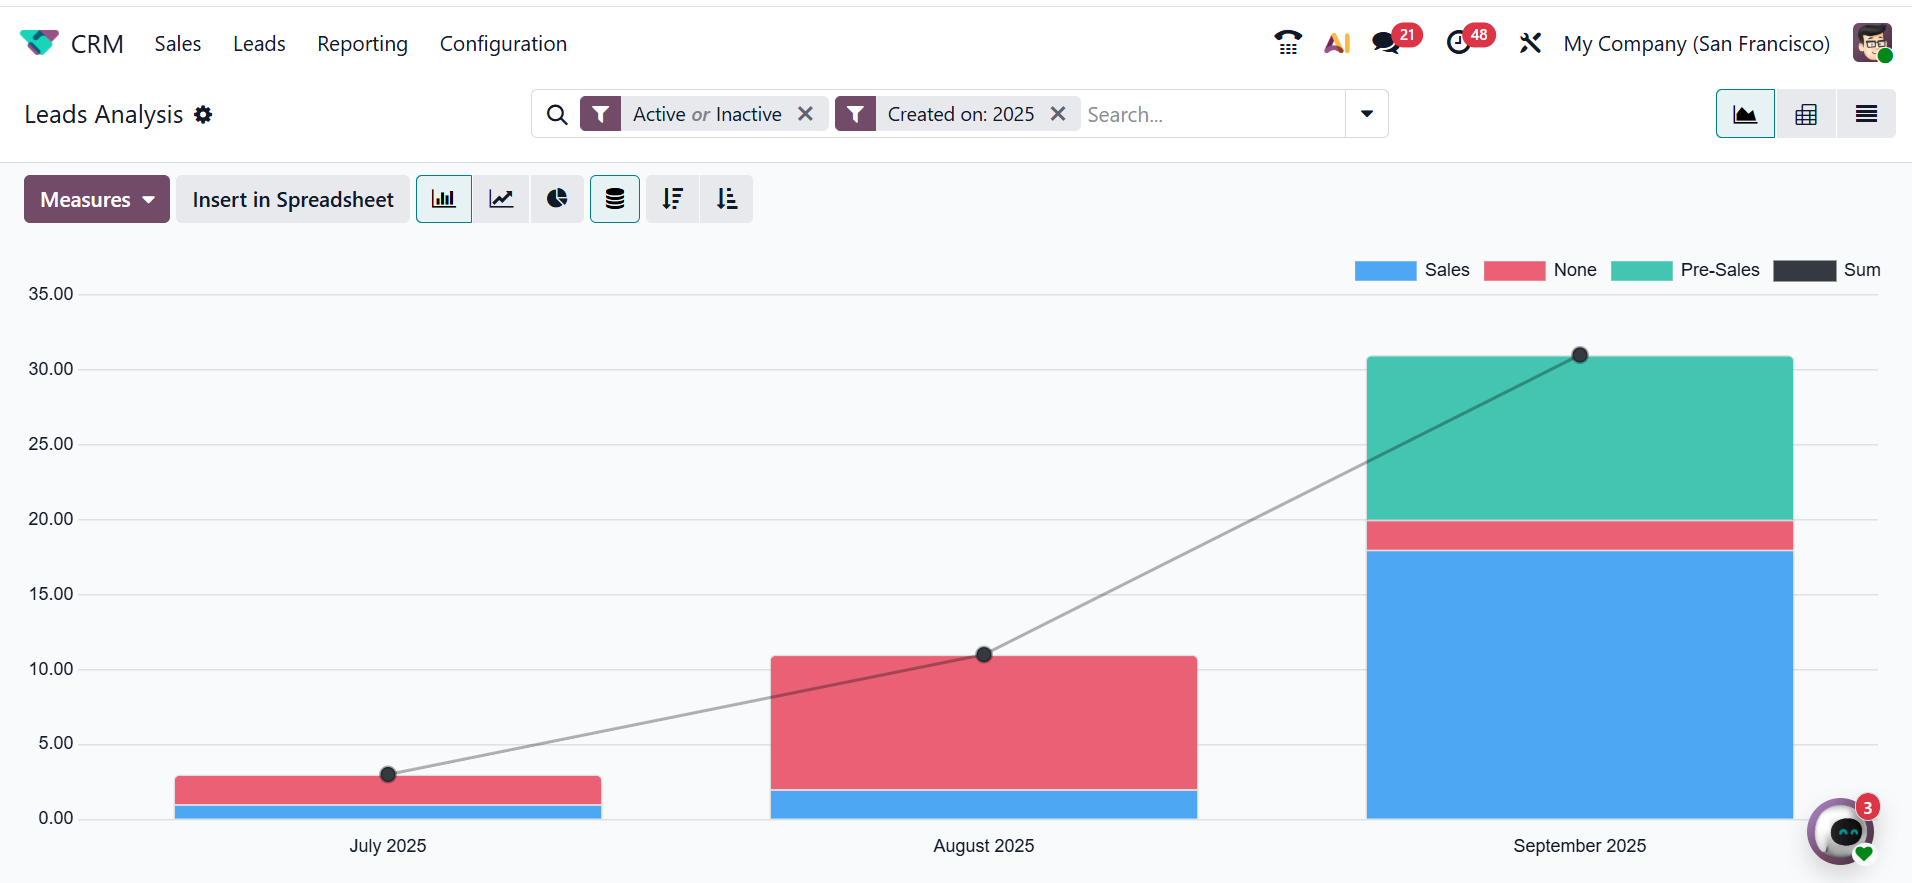Toggle the Sales legend series
This screenshot has height=883, width=1912.
pos(1412,270)
